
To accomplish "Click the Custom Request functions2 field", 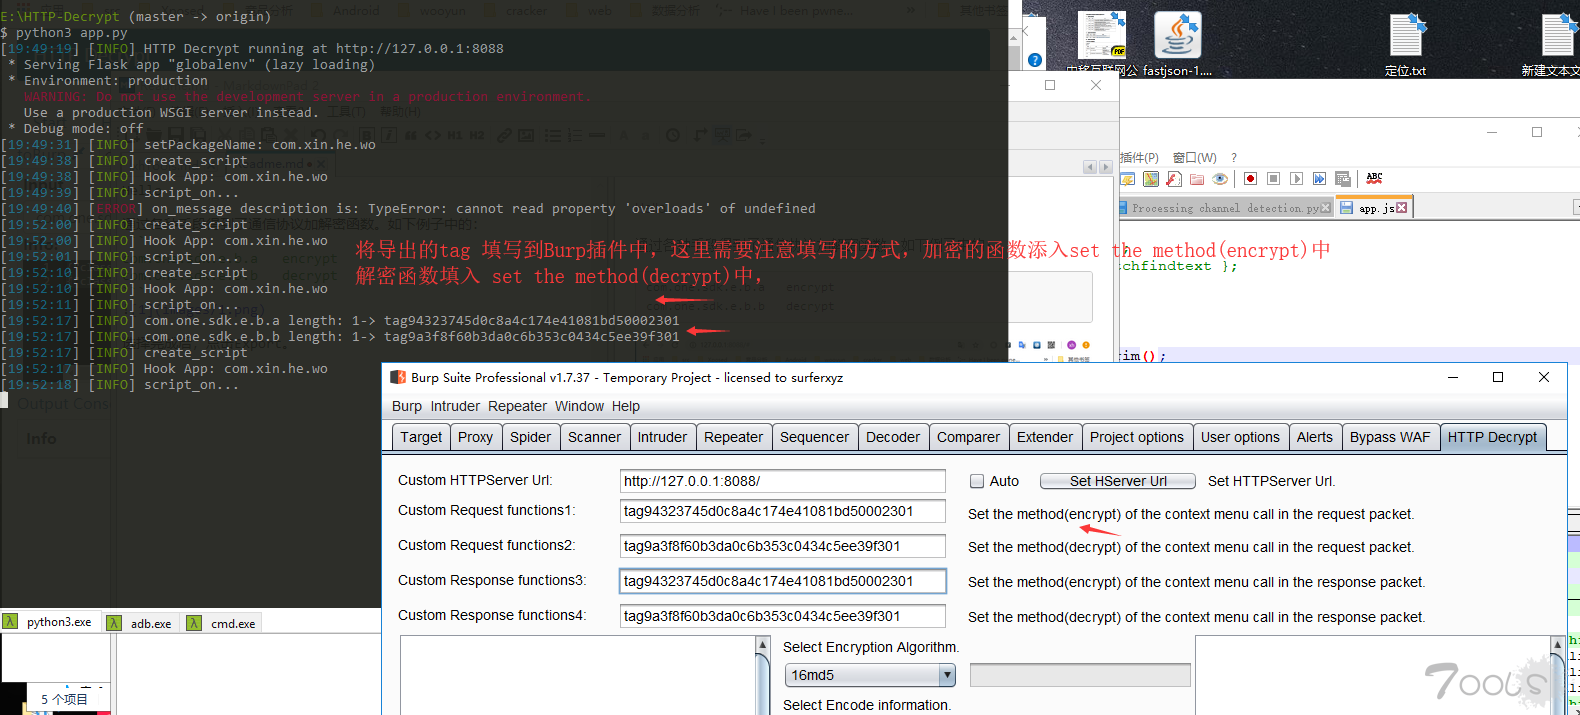I will (x=782, y=546).
